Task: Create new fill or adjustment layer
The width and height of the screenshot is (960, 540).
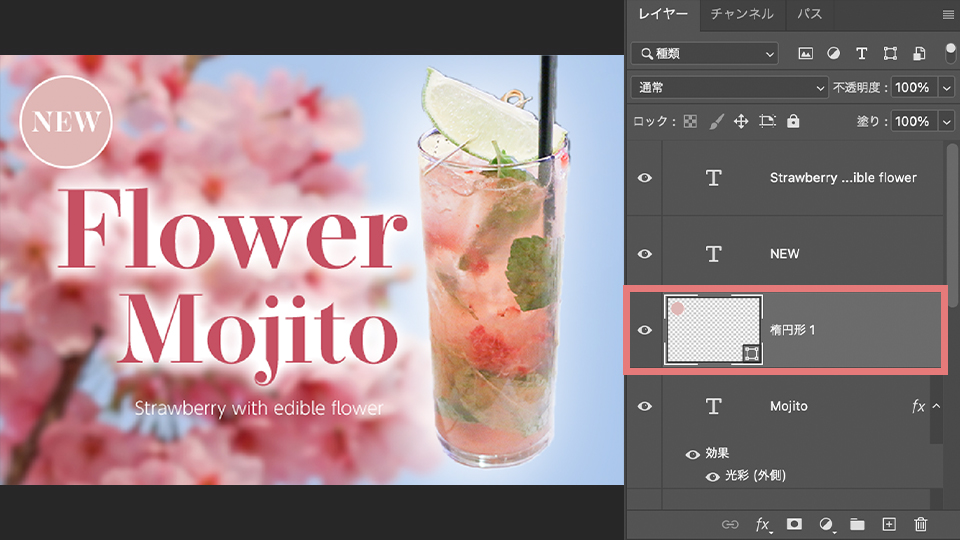Action: [827, 525]
